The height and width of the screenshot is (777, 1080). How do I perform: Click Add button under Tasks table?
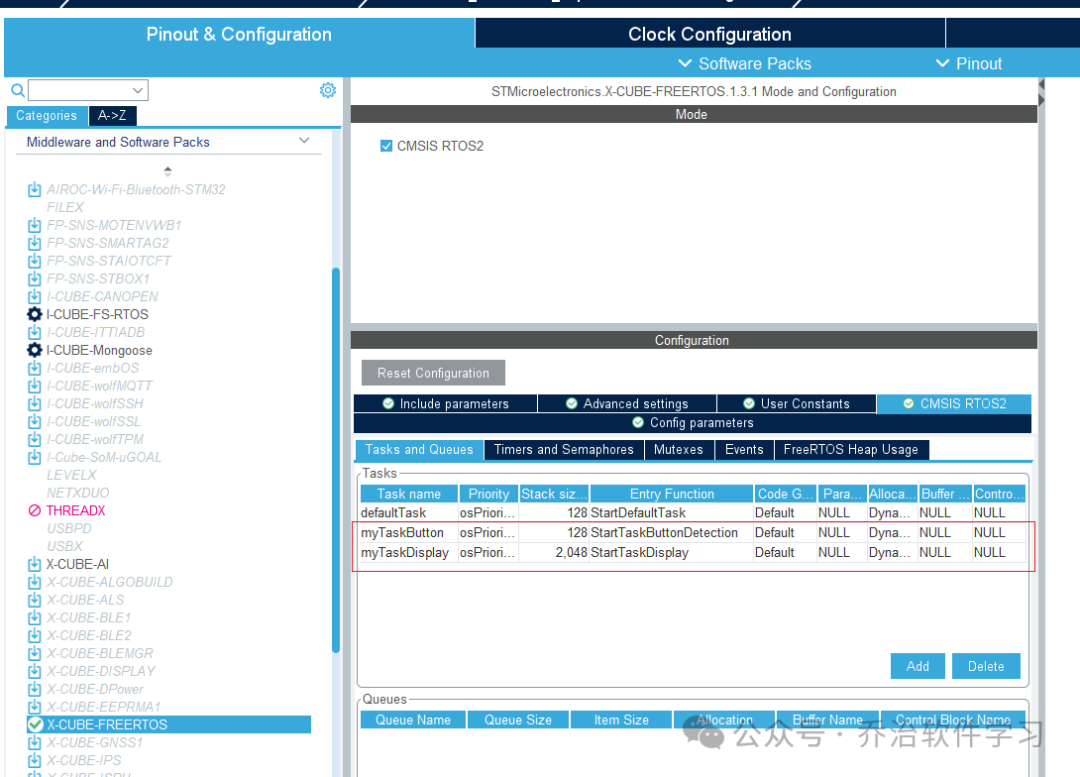coord(917,666)
